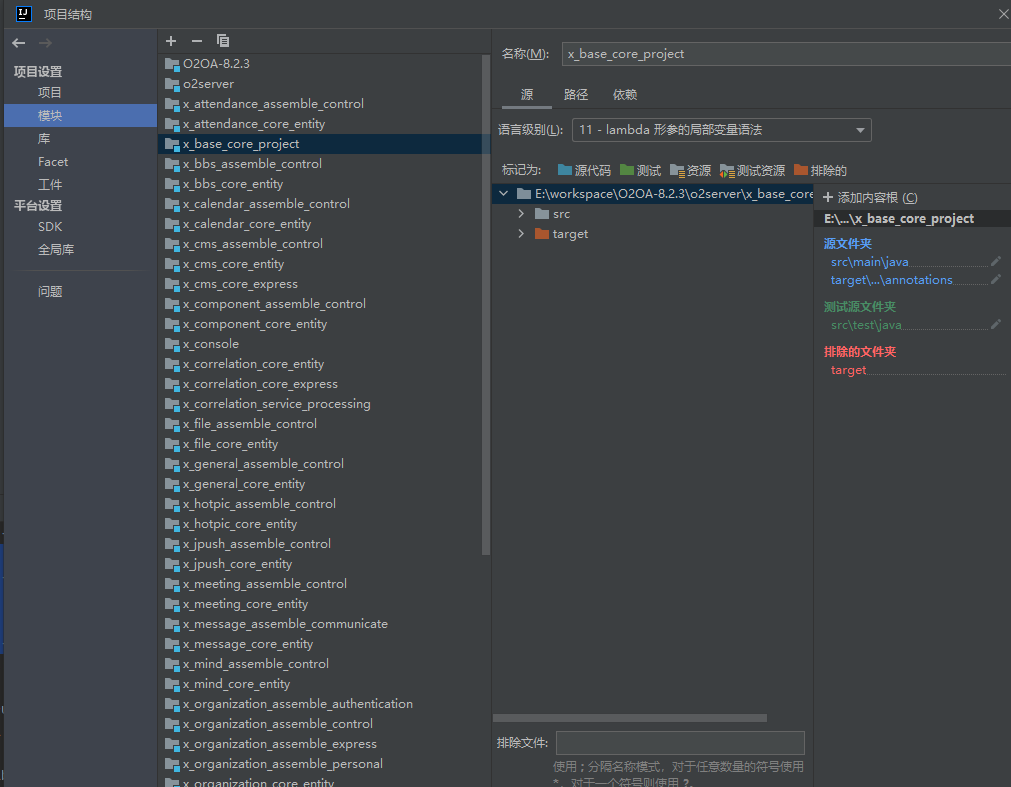Image resolution: width=1011 pixels, height=787 pixels.
Task: Edit src\main\java source folder properties pencil
Action: click(x=995, y=262)
